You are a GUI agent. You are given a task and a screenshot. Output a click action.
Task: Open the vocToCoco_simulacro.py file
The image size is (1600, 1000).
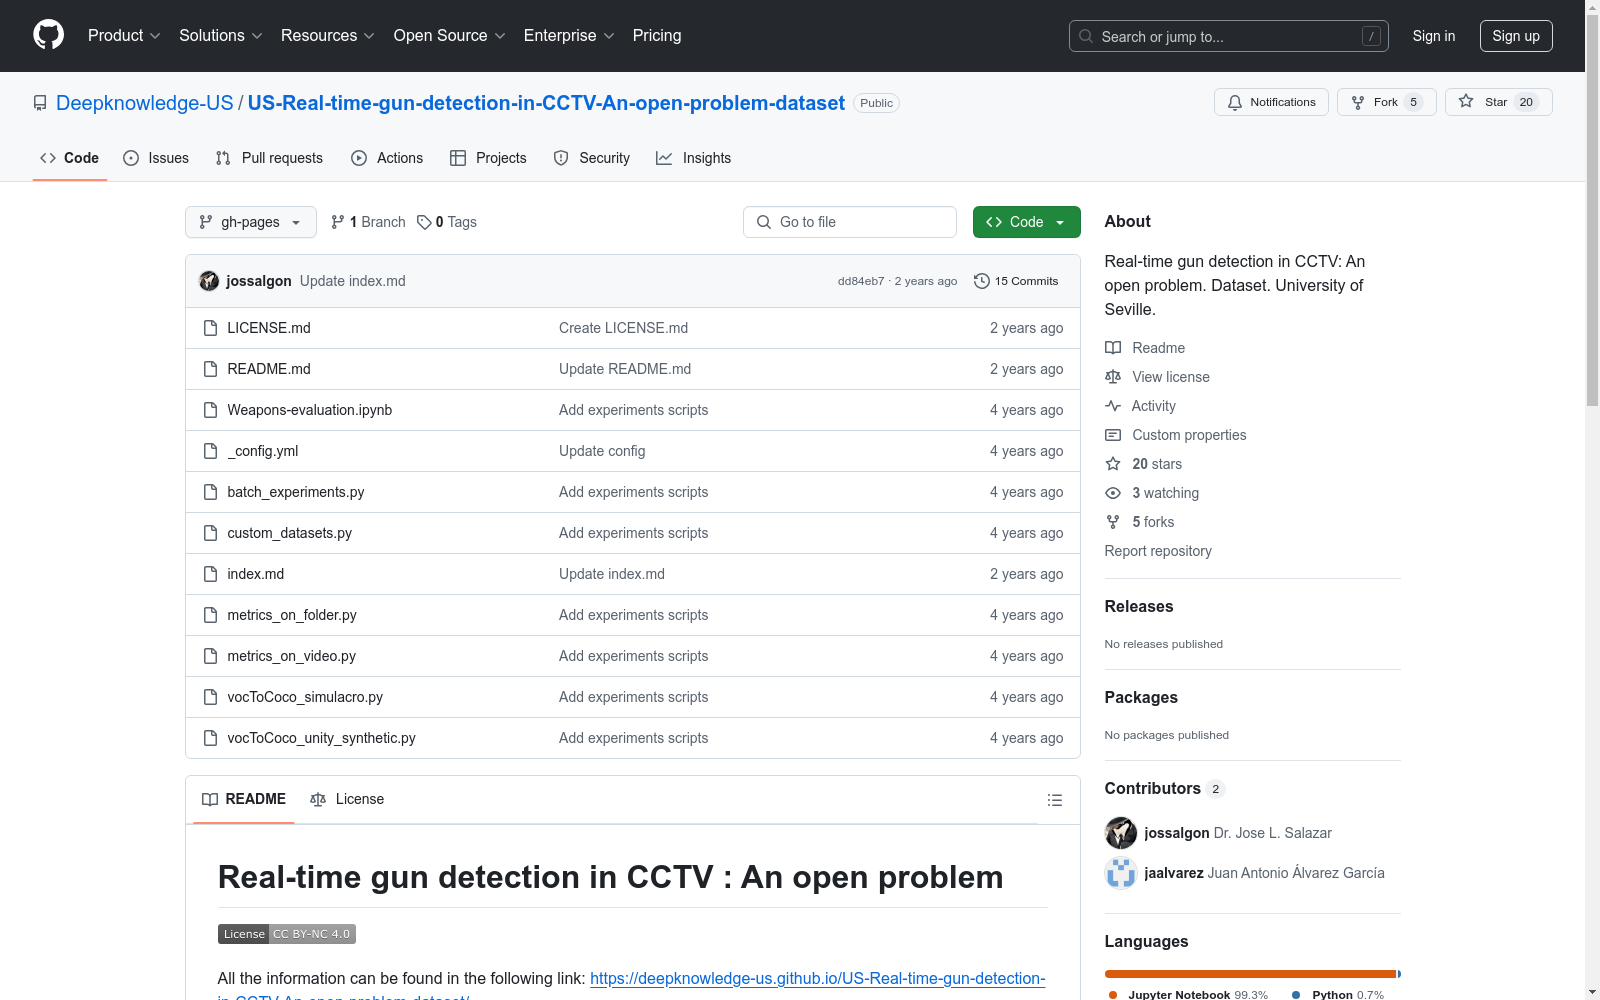click(x=305, y=697)
